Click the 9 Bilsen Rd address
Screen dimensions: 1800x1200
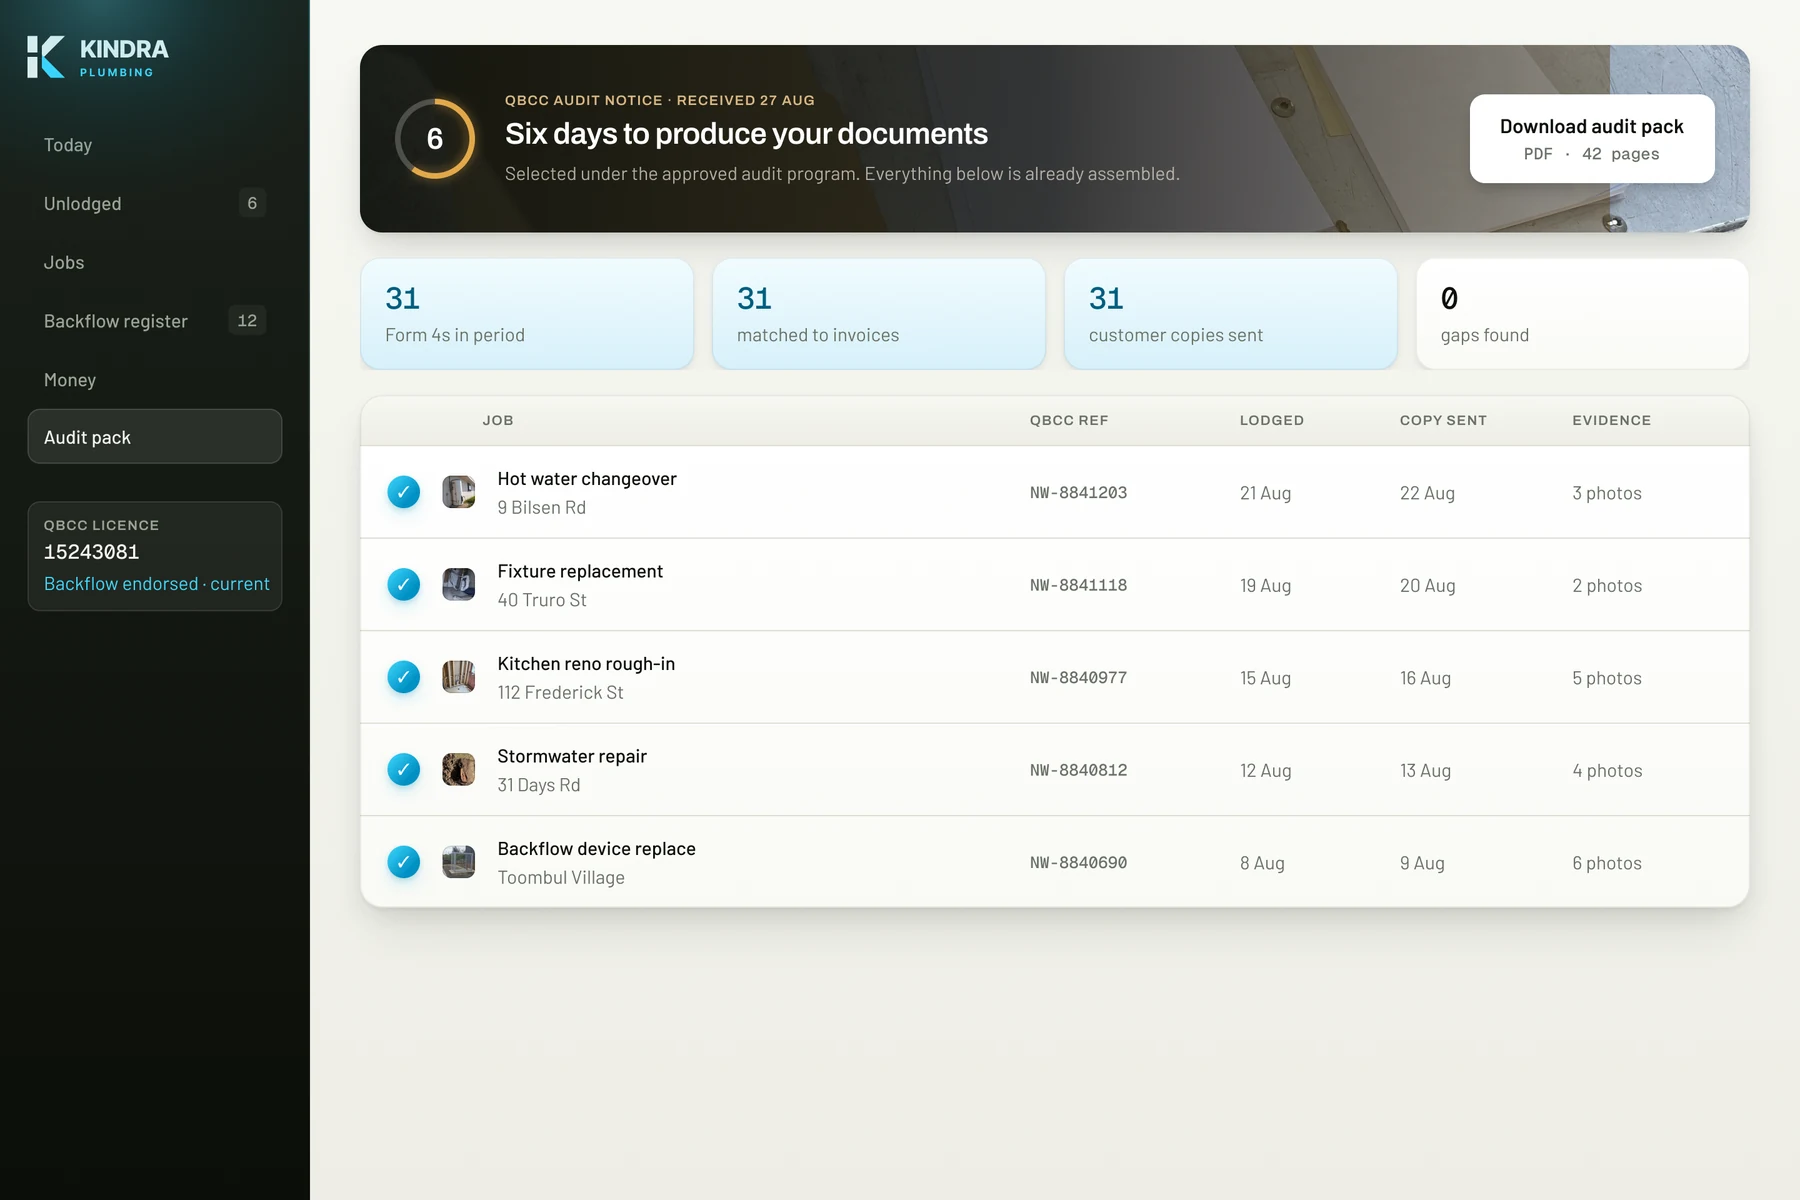point(542,508)
